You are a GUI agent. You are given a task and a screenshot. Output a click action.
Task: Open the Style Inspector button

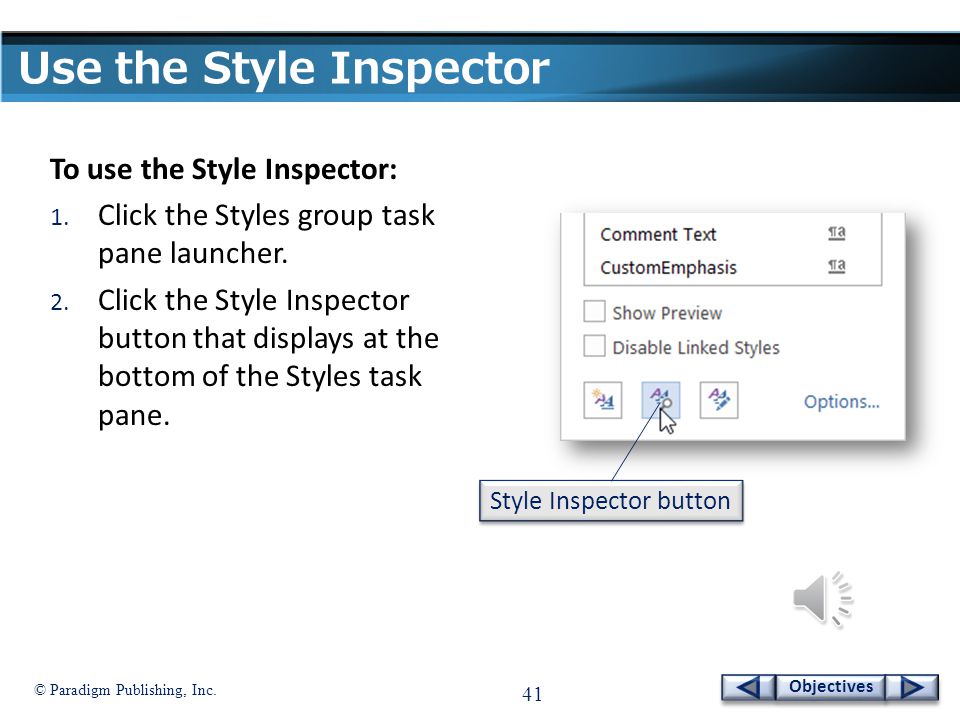click(661, 400)
